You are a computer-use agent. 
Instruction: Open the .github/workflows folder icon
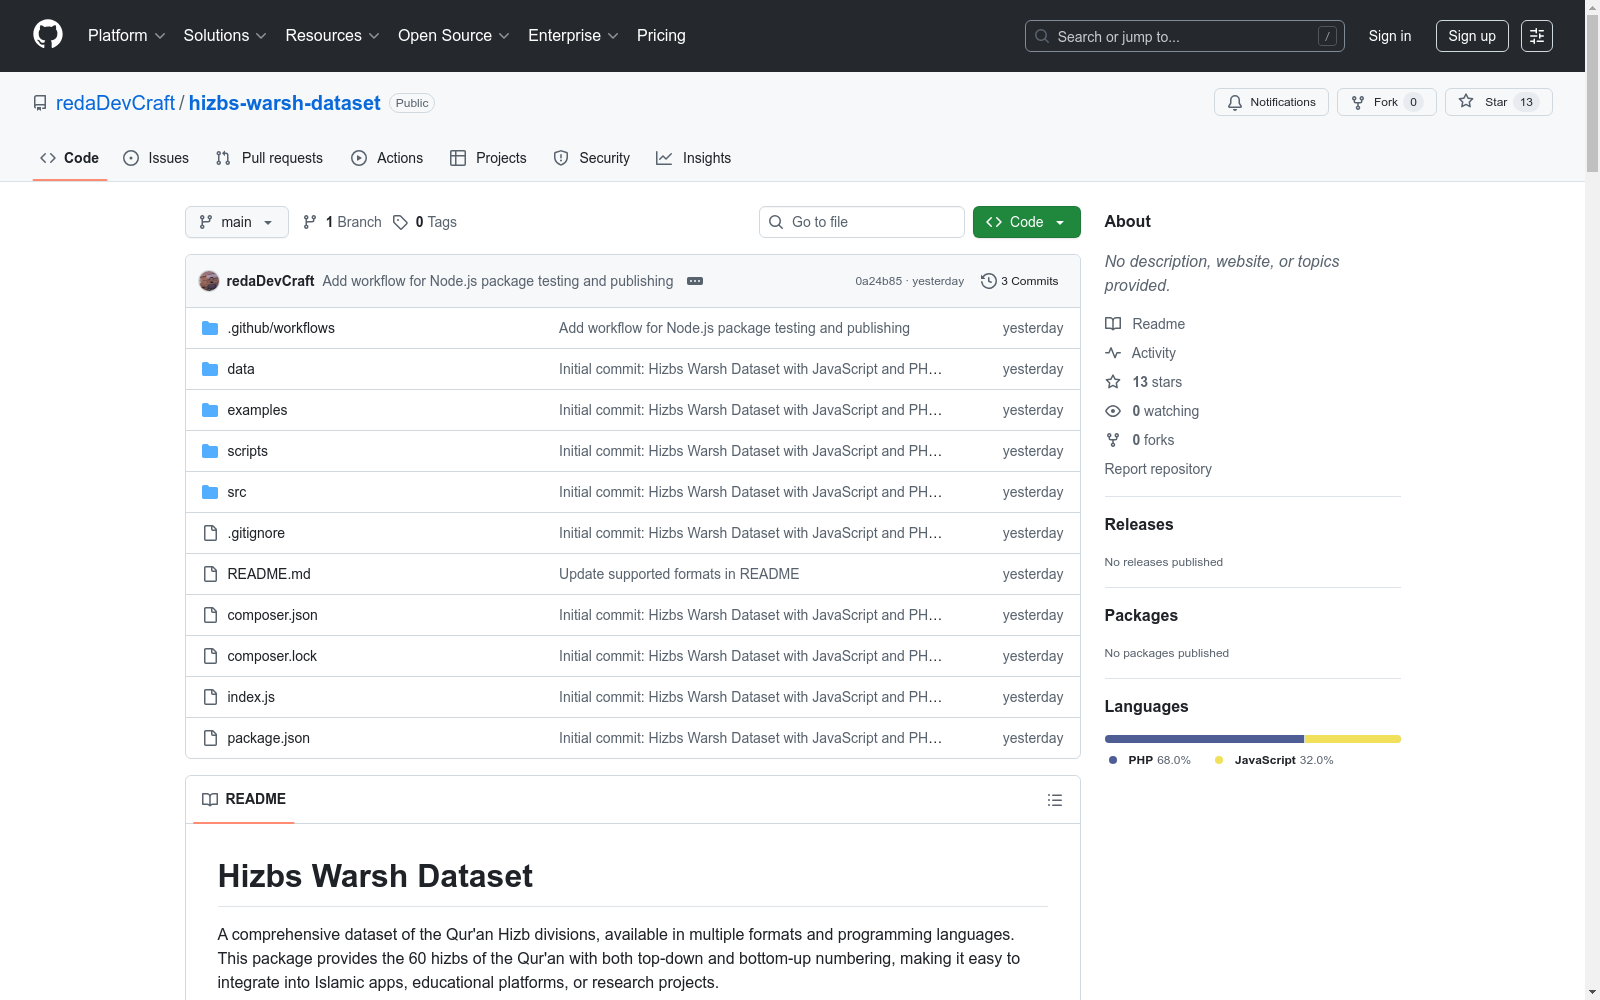[x=210, y=328]
